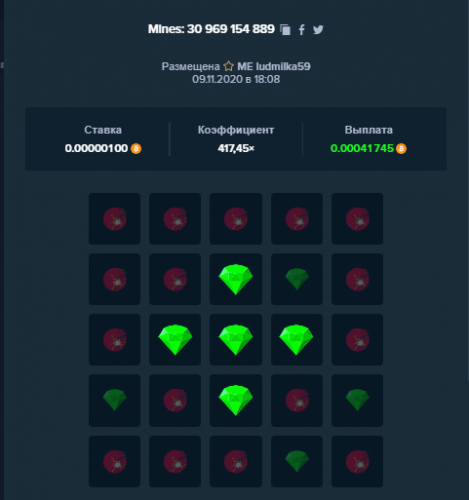Click the leftmost bright gem in the third row

[175, 340]
